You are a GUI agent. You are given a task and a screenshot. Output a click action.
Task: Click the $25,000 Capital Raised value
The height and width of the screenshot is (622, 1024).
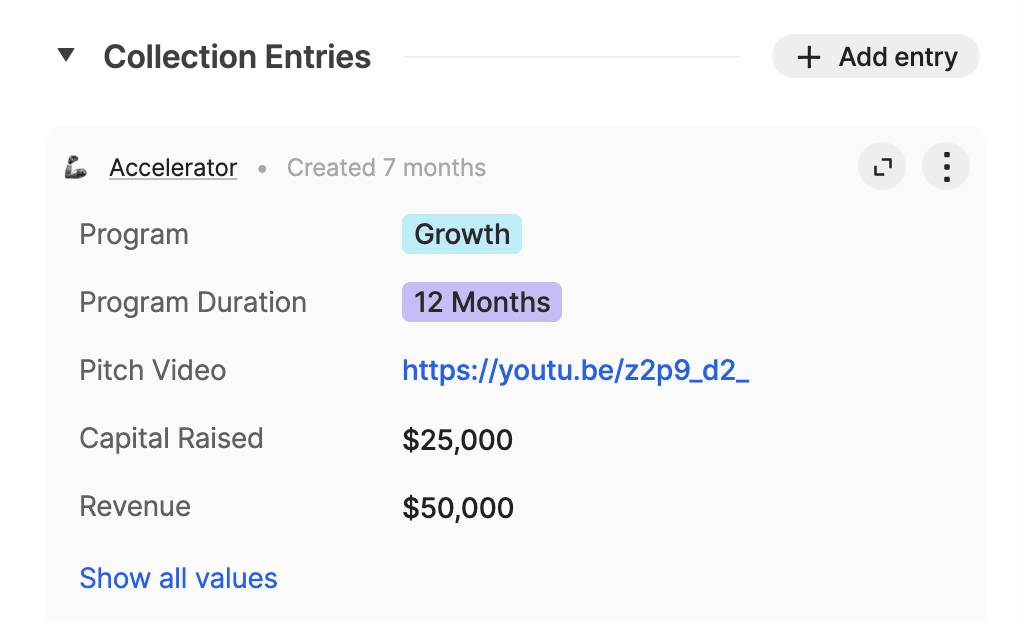tap(457, 440)
